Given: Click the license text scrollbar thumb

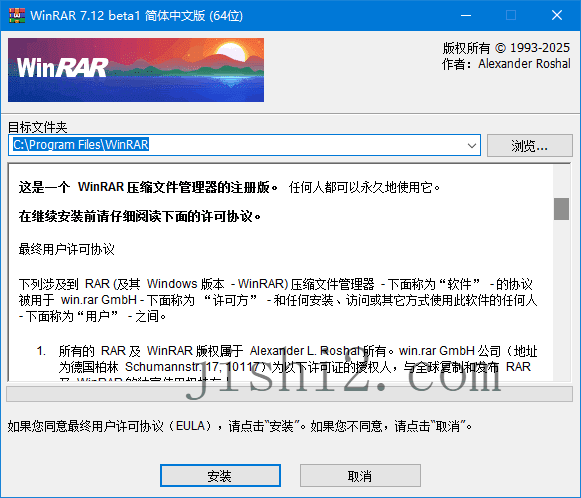Looking at the screenshot, I should coord(561,209).
